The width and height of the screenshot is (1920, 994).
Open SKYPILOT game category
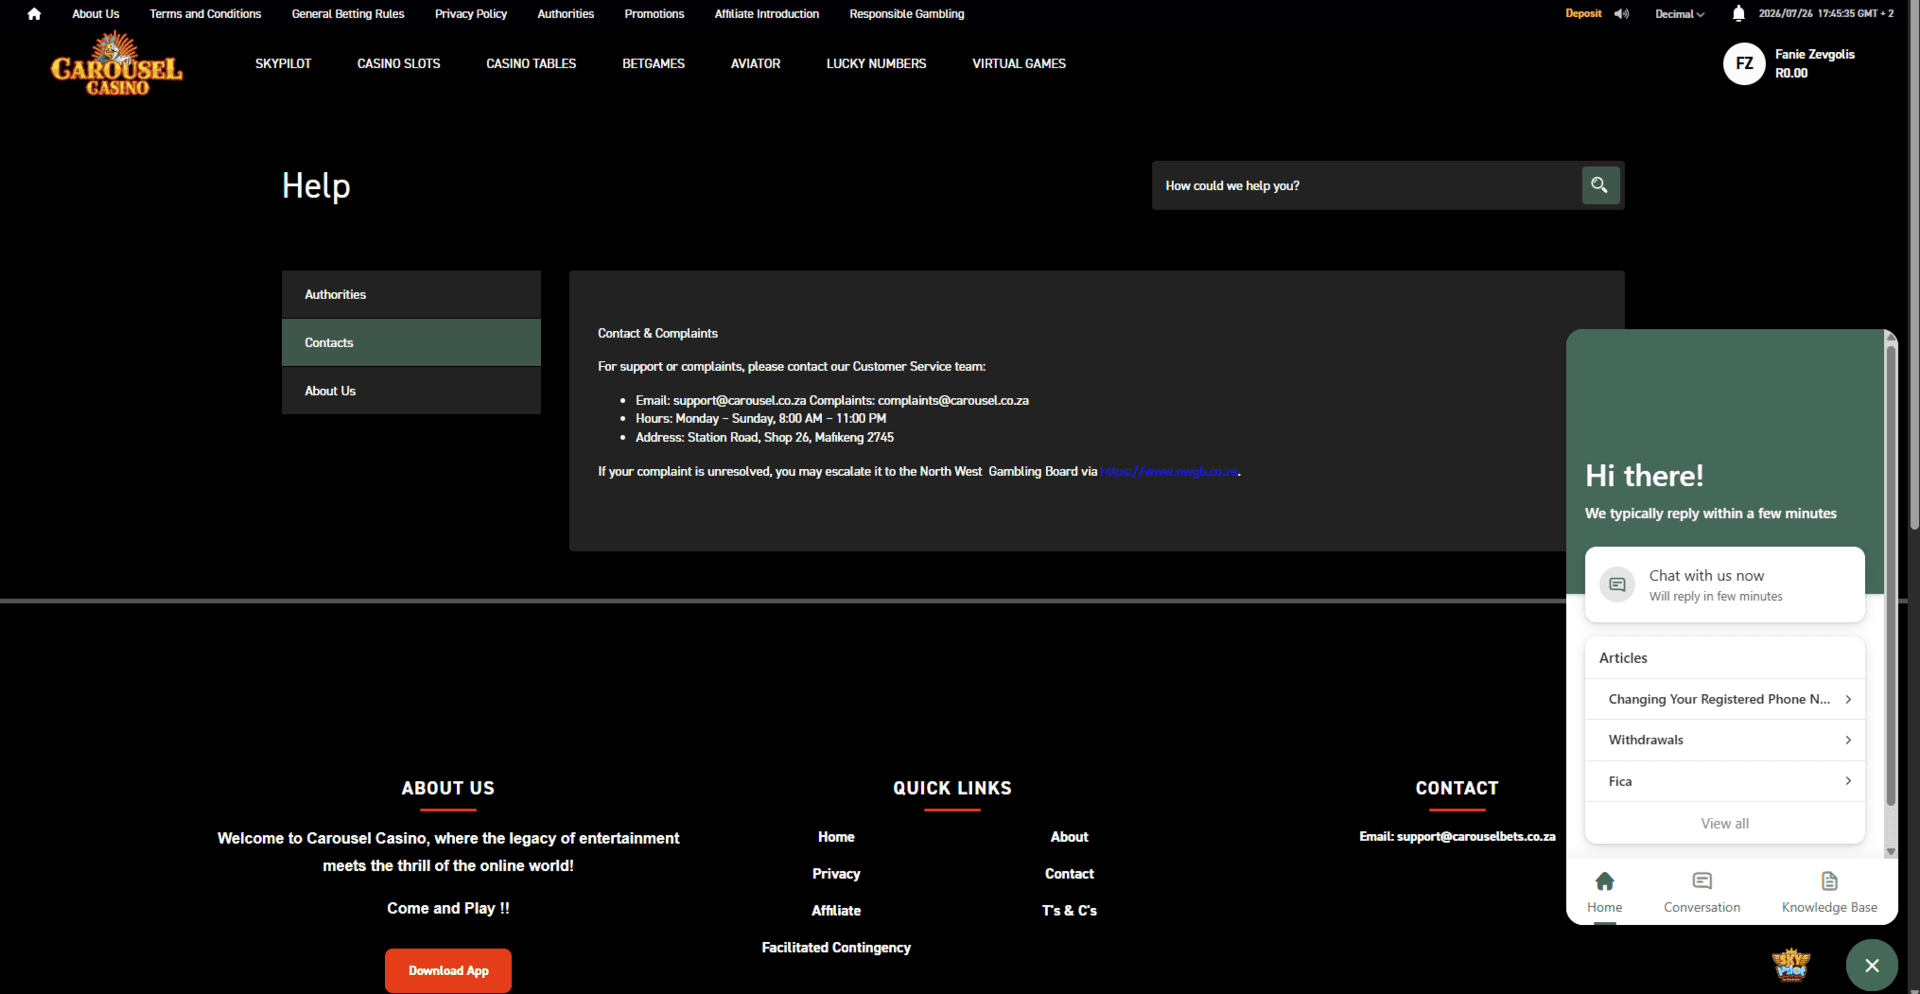coord(283,64)
